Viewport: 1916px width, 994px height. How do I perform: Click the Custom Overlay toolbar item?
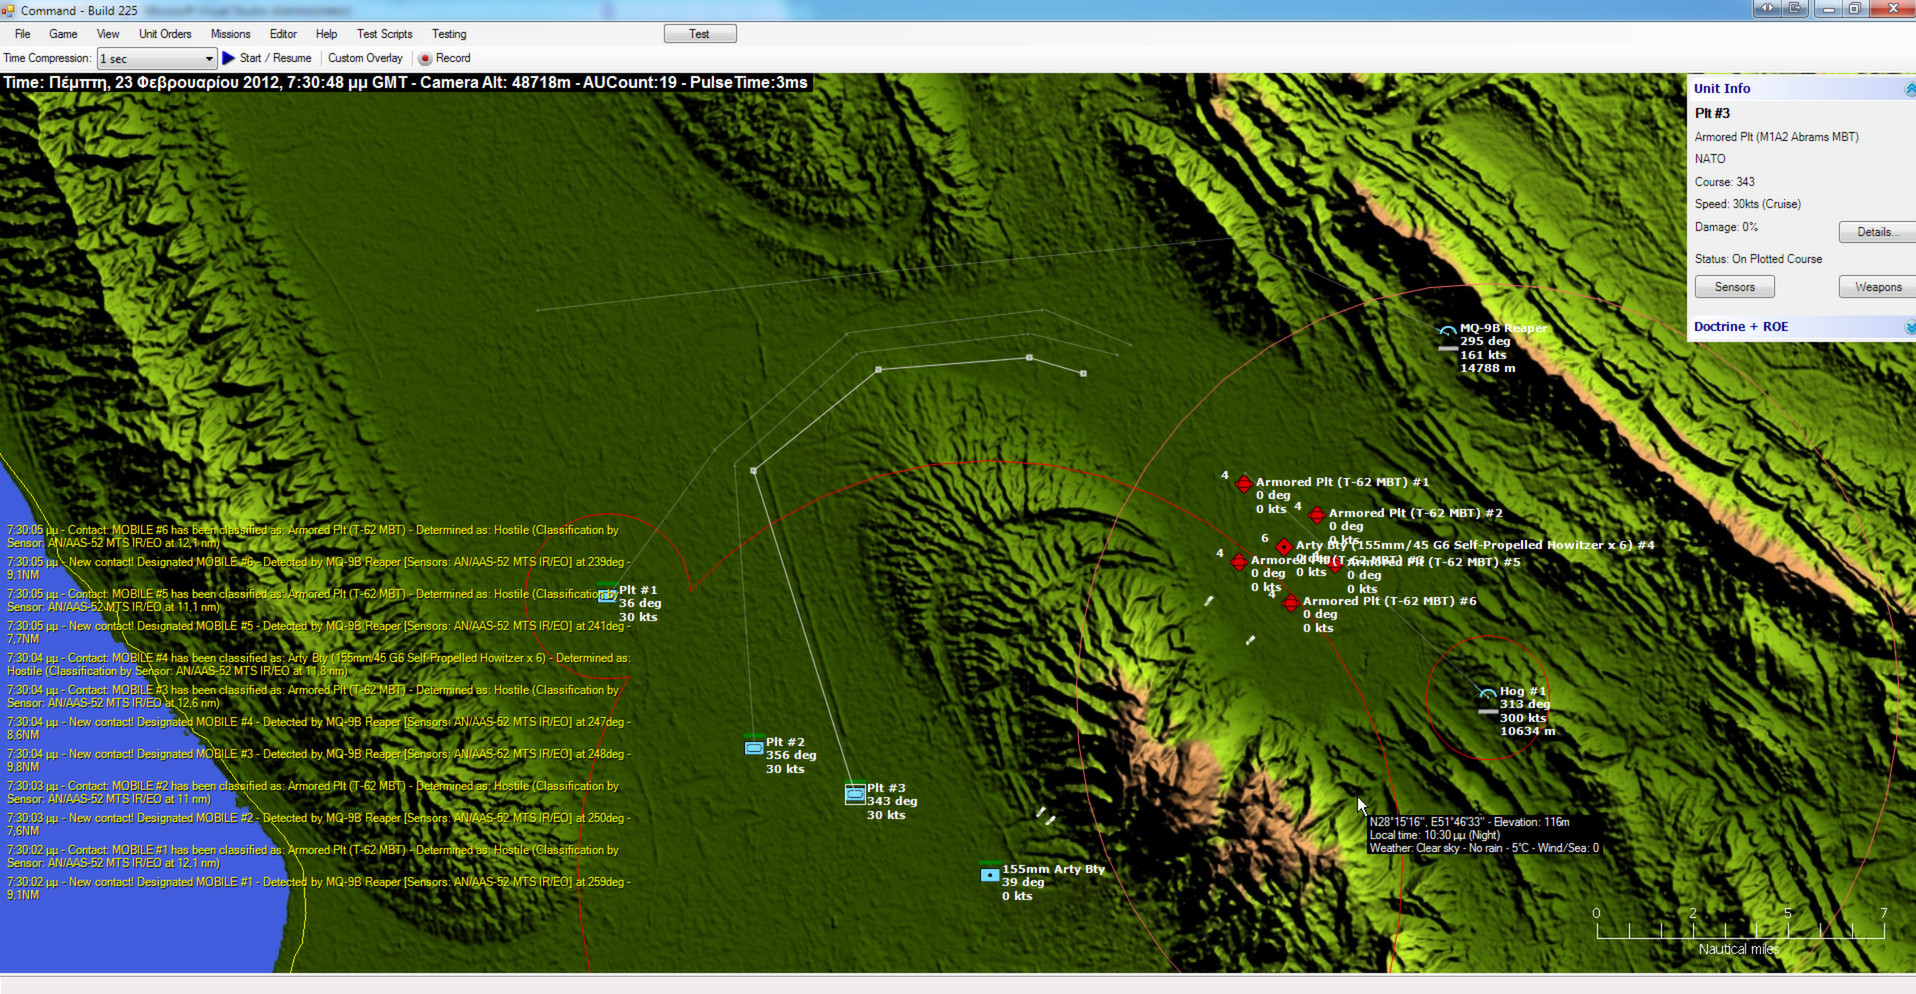365,58
